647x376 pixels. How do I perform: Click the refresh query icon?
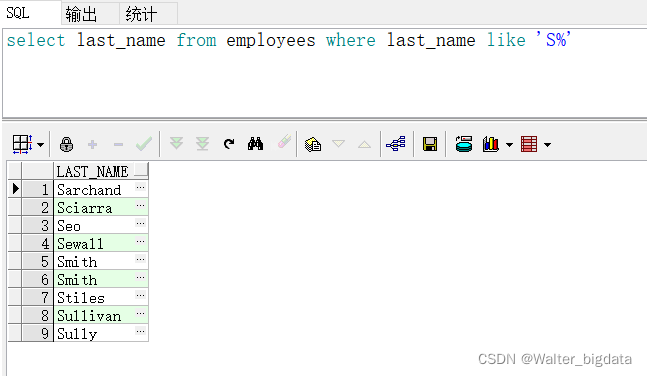pyautogui.click(x=229, y=144)
